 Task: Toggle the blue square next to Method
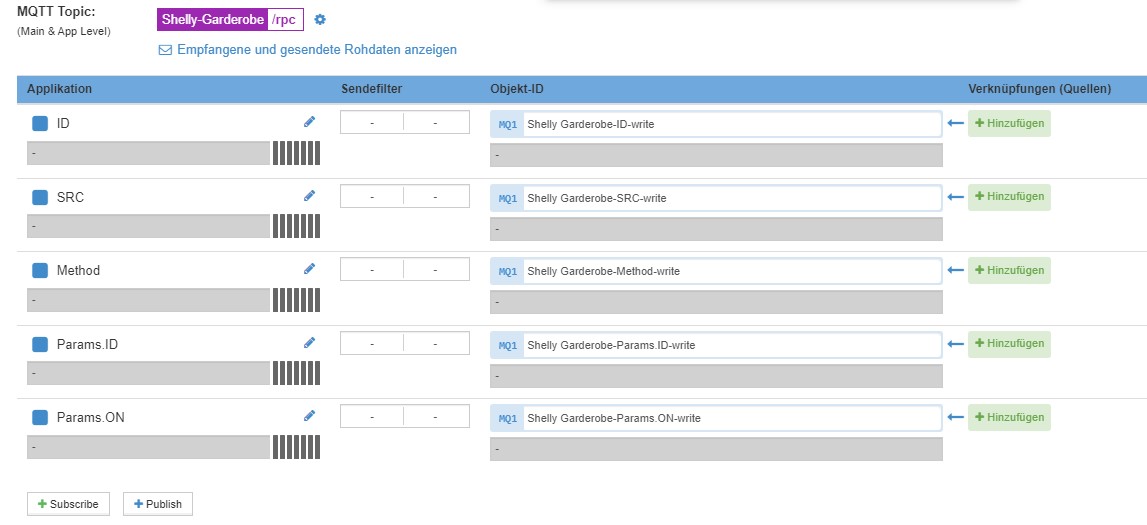coord(40,271)
